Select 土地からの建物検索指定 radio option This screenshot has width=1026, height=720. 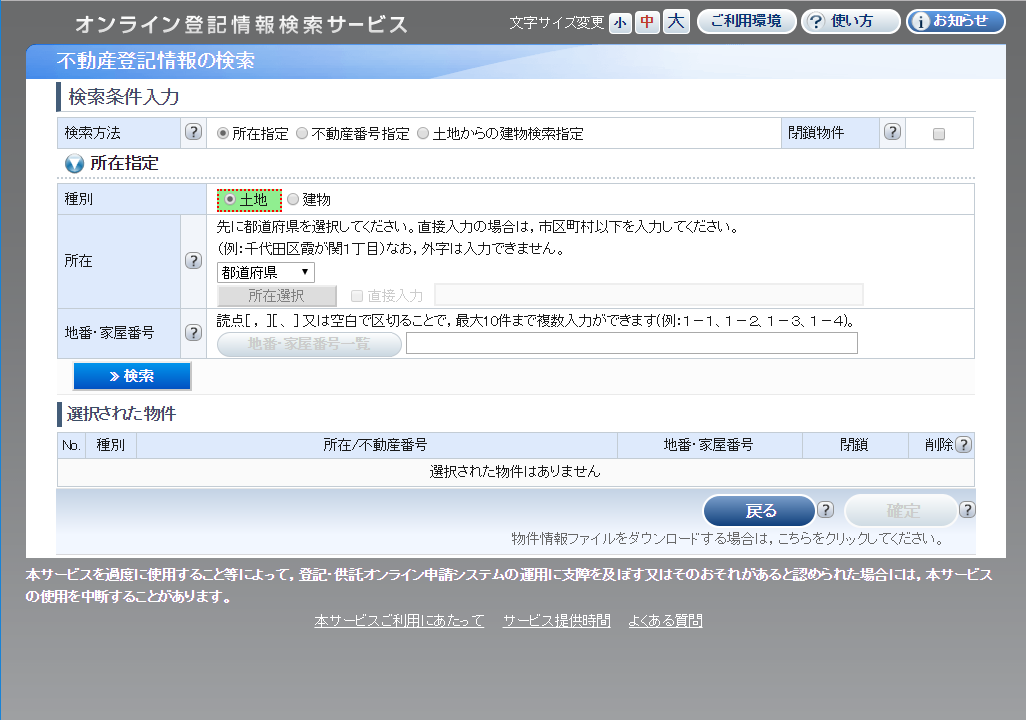423,134
